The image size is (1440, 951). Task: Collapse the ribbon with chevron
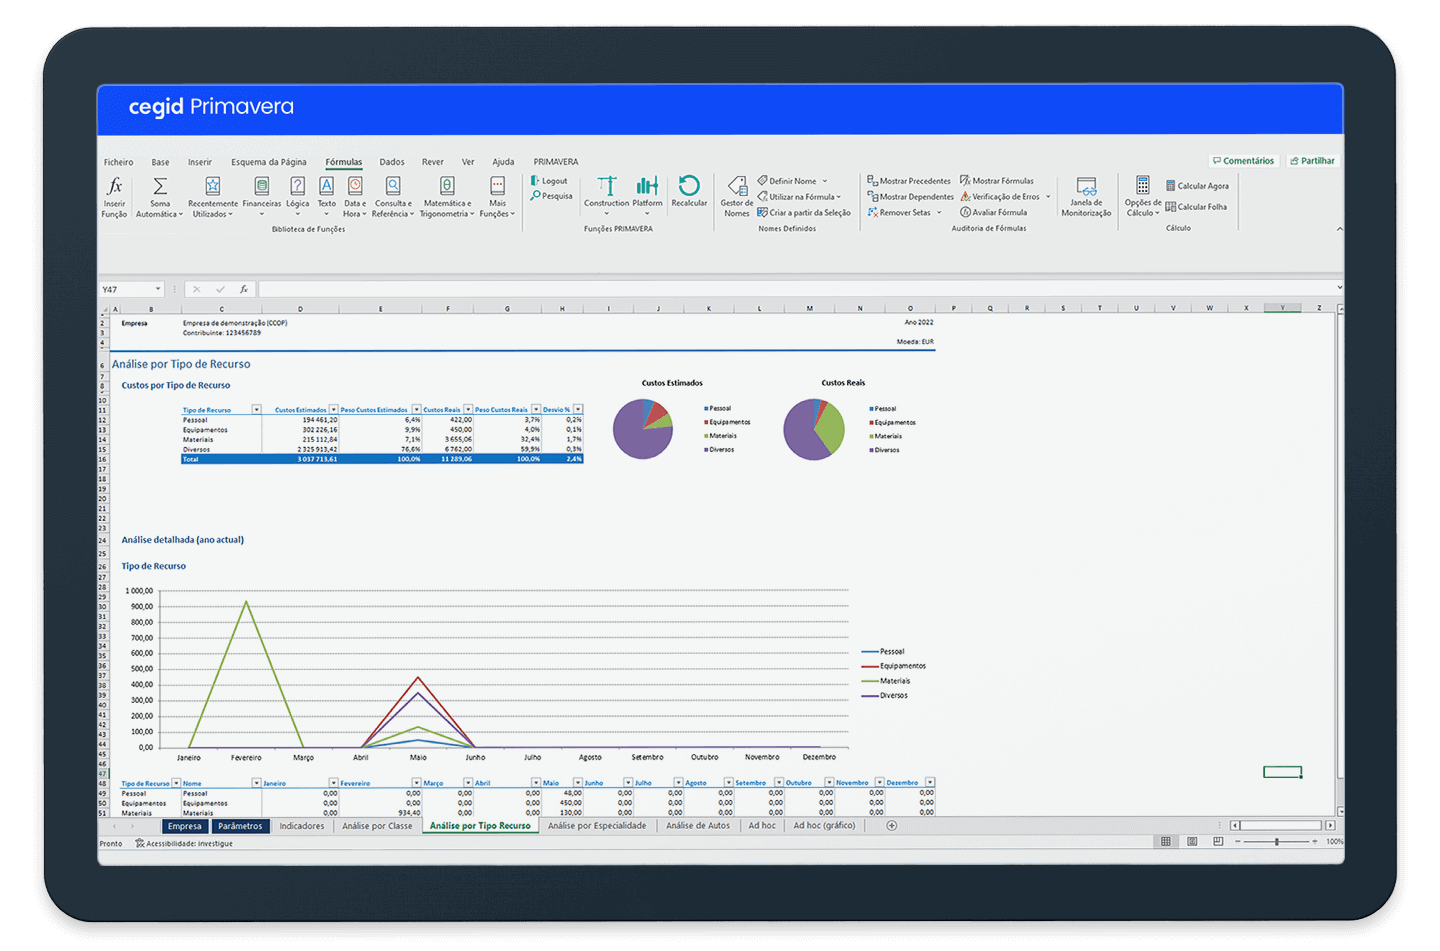point(1340,229)
